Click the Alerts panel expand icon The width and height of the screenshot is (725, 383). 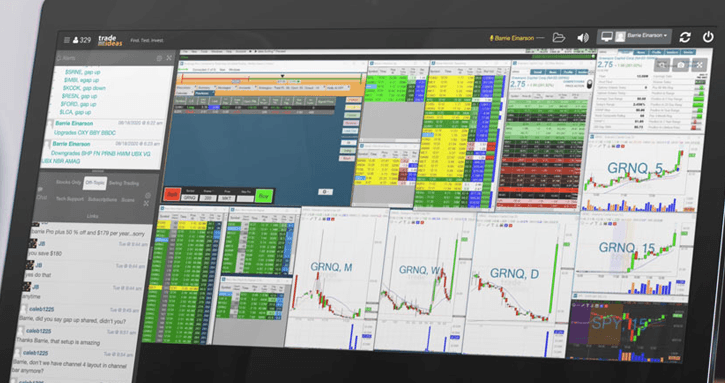tap(169, 58)
